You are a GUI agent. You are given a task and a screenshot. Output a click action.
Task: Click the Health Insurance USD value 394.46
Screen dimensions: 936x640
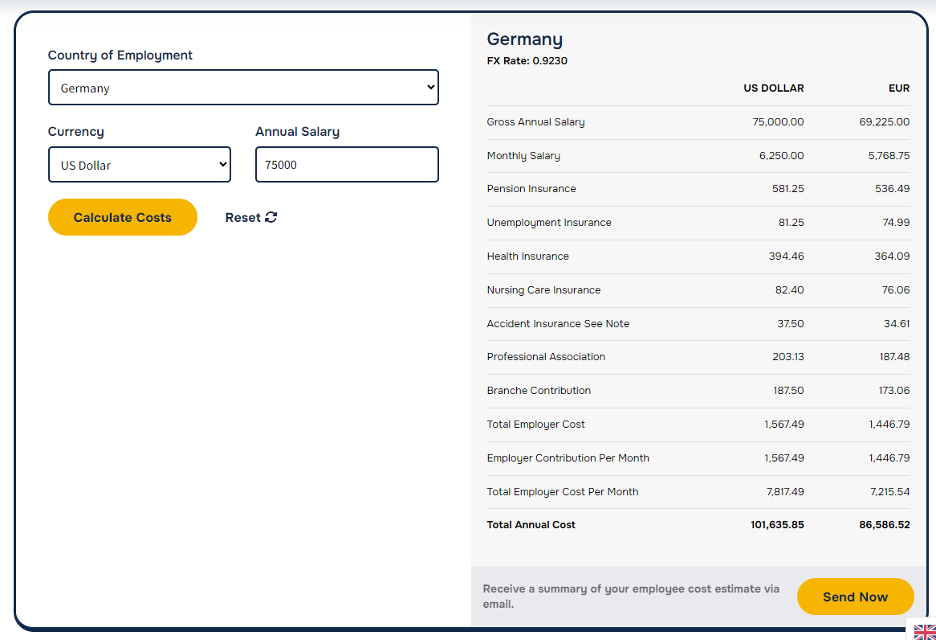[x=786, y=256]
